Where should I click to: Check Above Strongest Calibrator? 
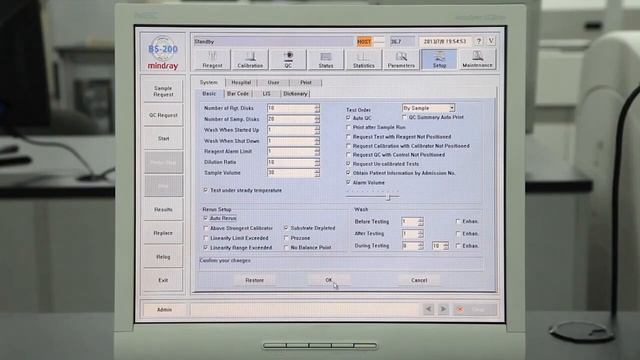pos(206,228)
